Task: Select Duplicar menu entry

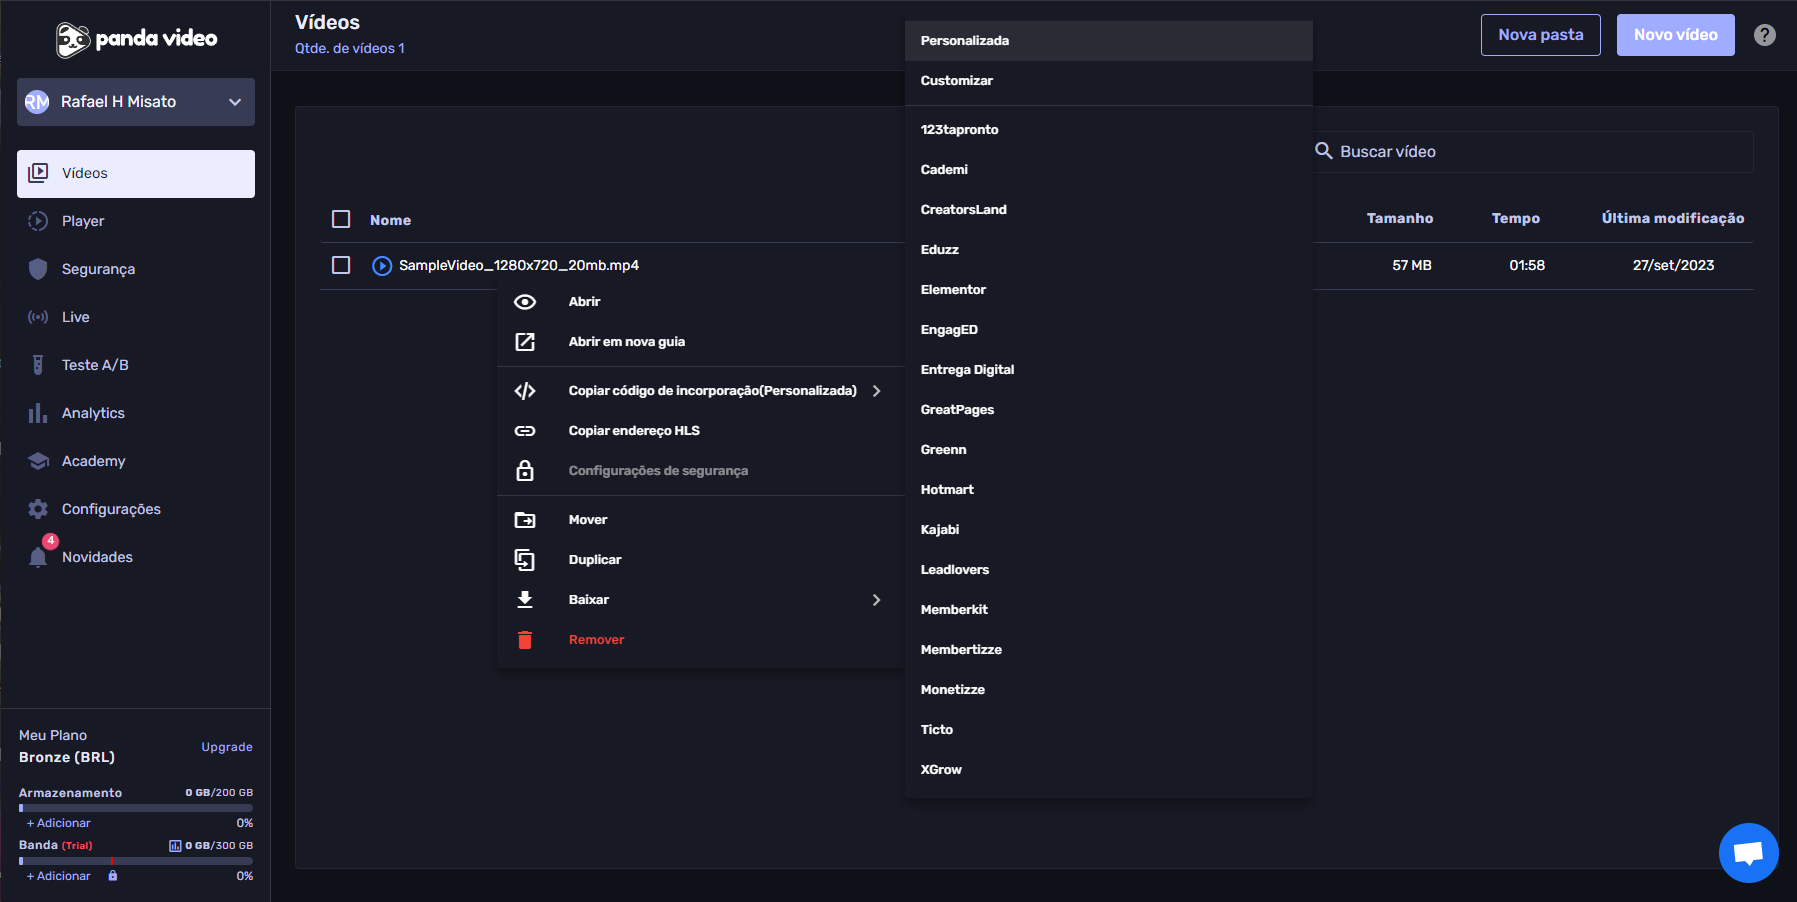Action: [701, 560]
